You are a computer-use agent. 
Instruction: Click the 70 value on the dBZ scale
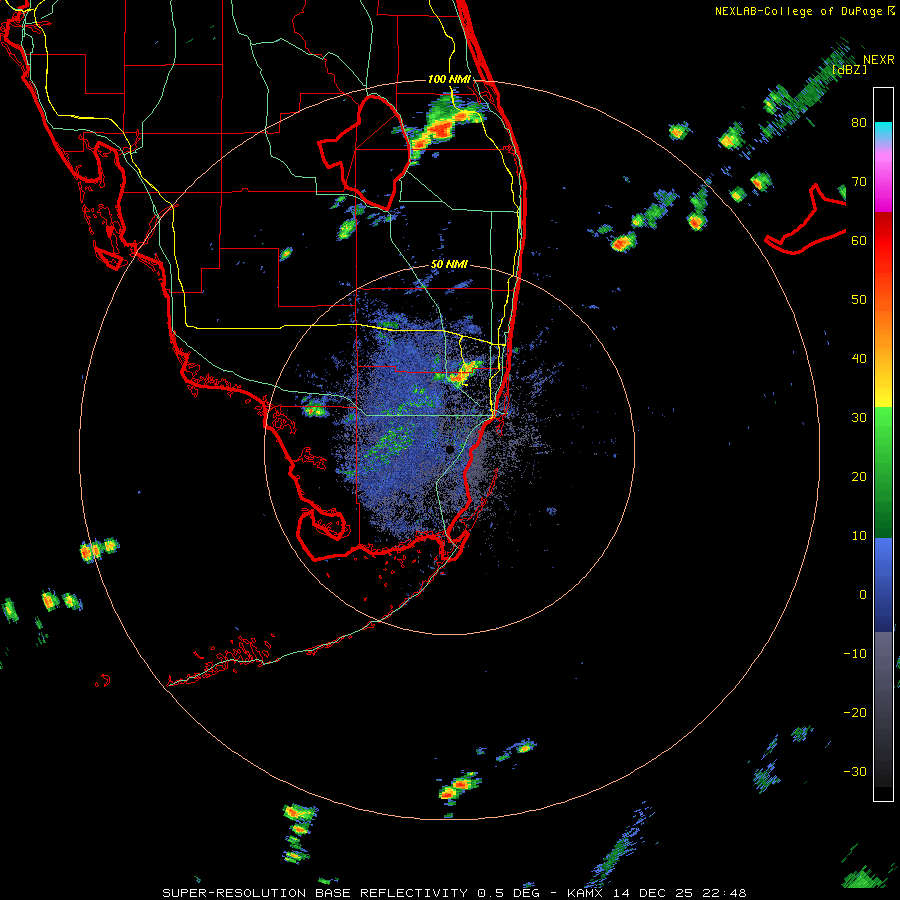pos(859,182)
